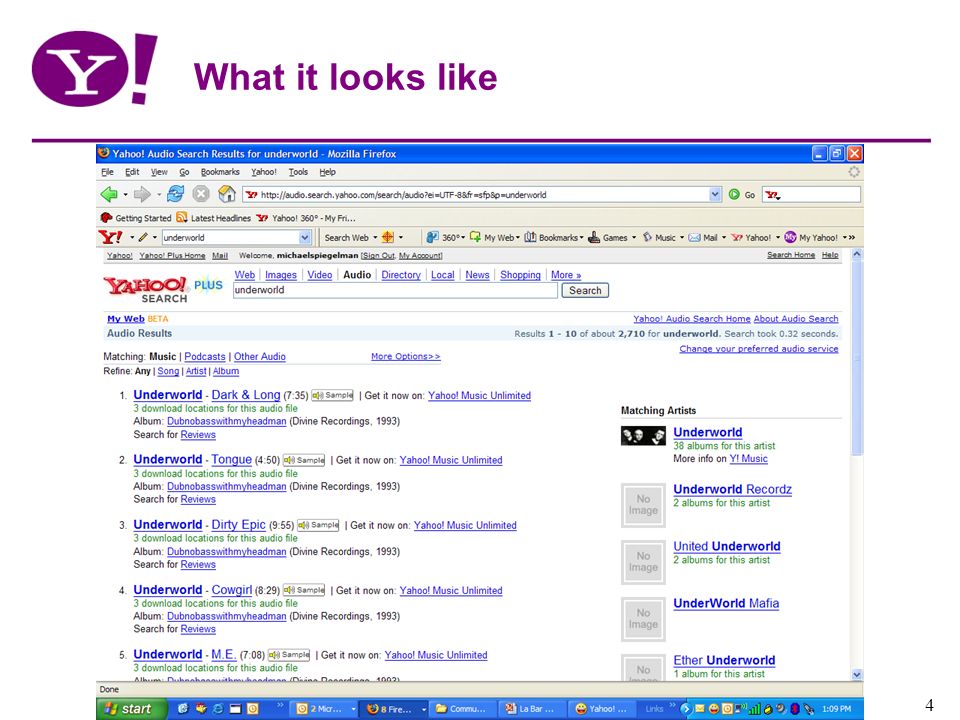Switch to the Shopping search tab
This screenshot has height=720, width=960.
[520, 276]
